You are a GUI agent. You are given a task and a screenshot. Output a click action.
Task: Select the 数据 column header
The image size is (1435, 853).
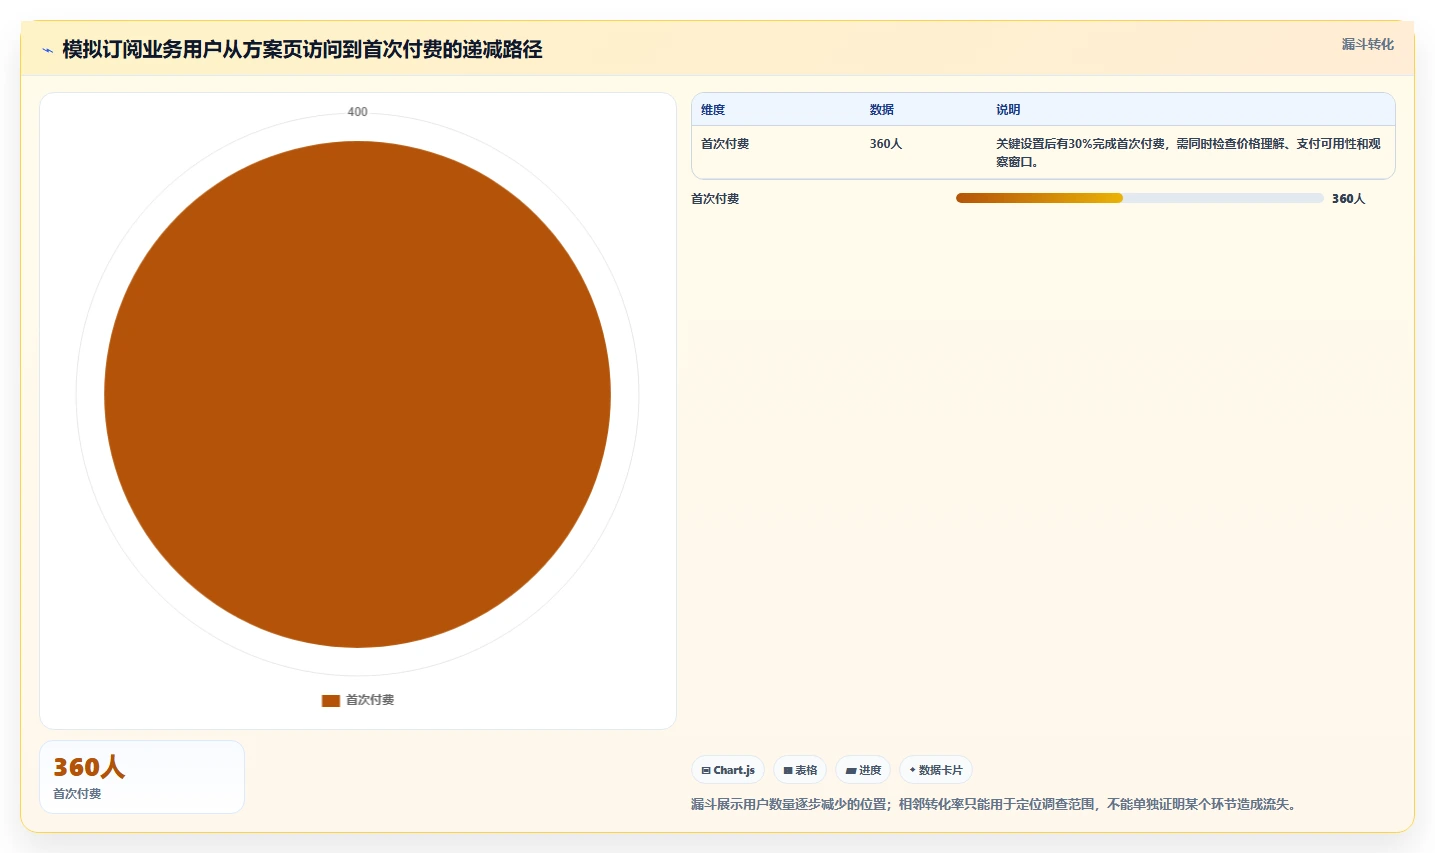882,110
